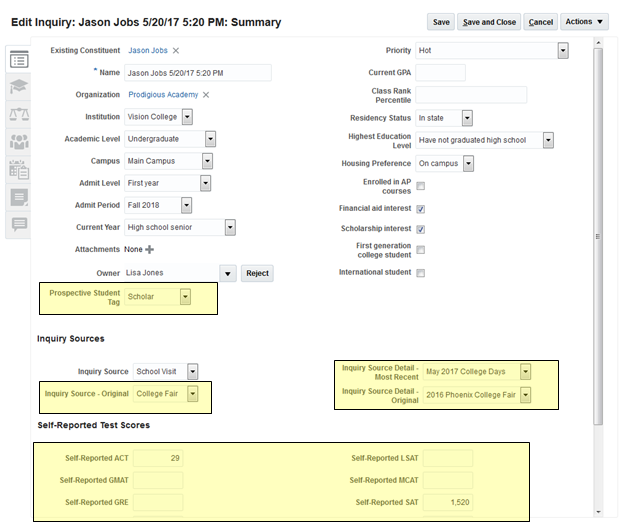Edit the Name input field

coord(198,73)
